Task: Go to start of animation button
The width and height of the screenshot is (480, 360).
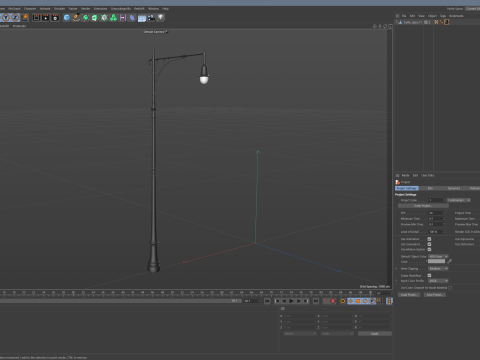Action: (267, 301)
